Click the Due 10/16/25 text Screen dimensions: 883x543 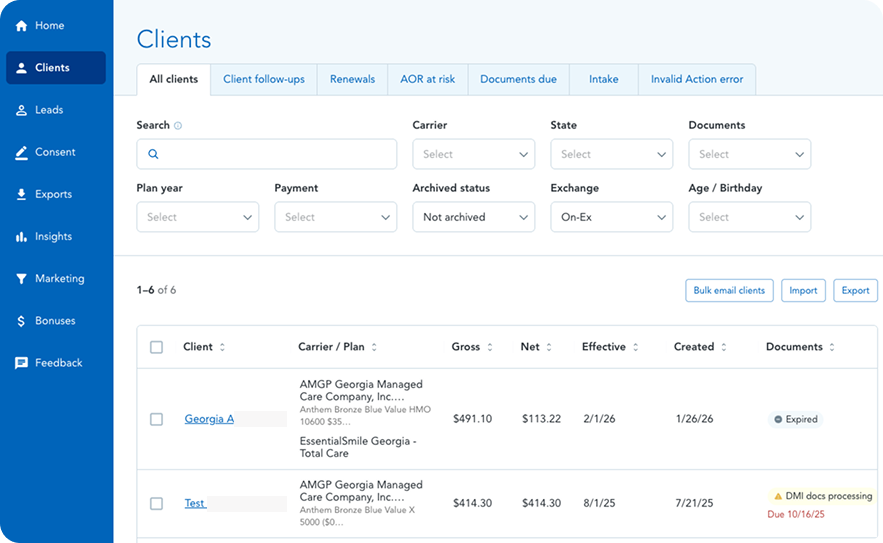click(x=796, y=515)
